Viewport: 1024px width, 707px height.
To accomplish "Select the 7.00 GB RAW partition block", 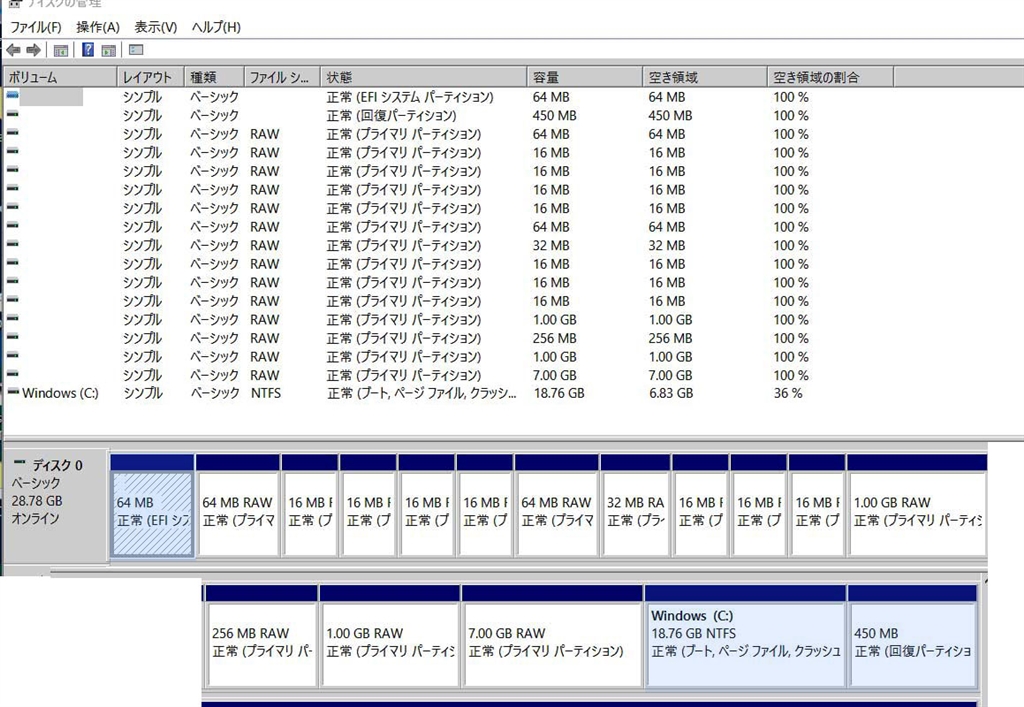I will click(552, 643).
